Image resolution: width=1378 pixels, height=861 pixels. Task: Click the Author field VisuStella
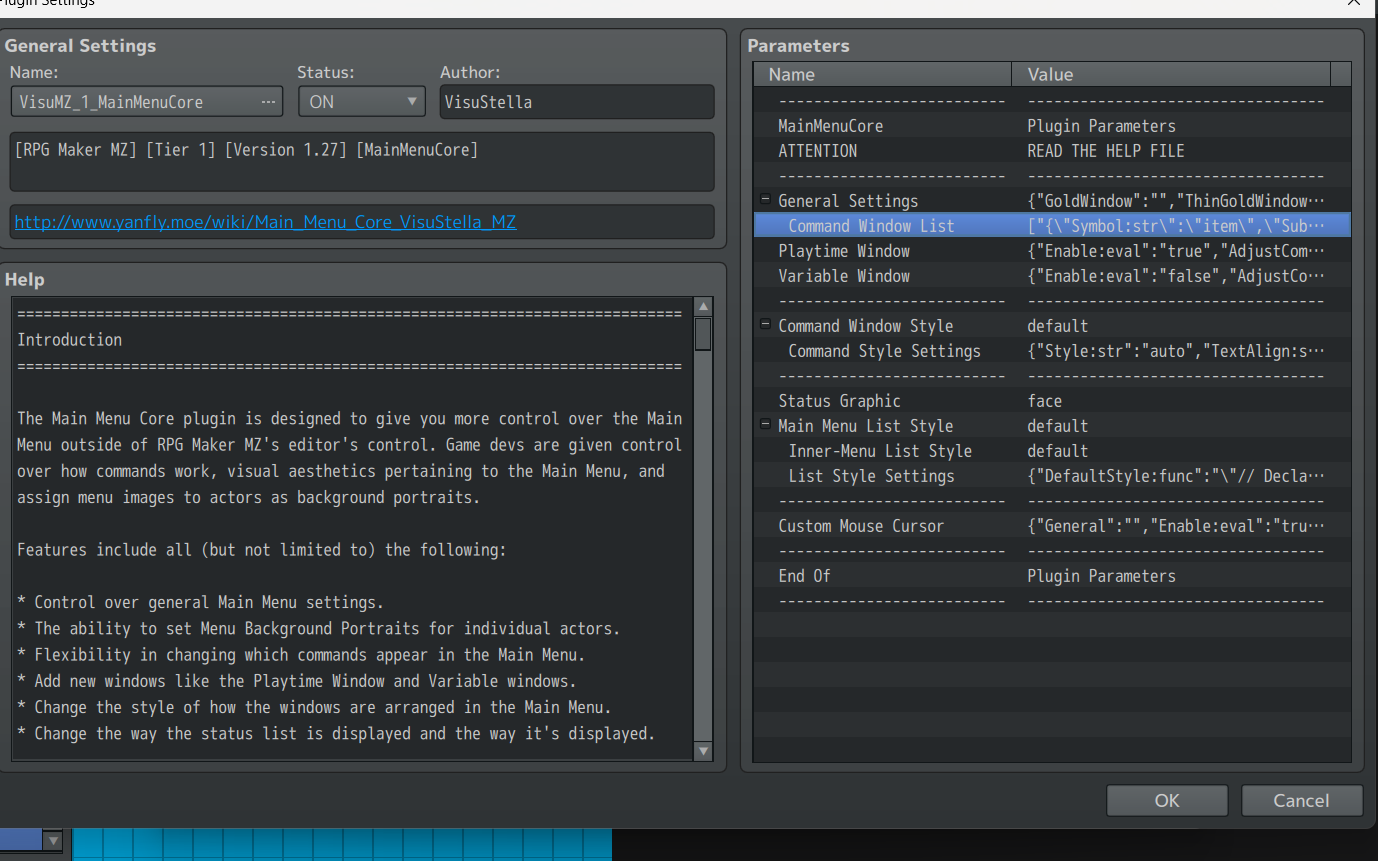[577, 102]
